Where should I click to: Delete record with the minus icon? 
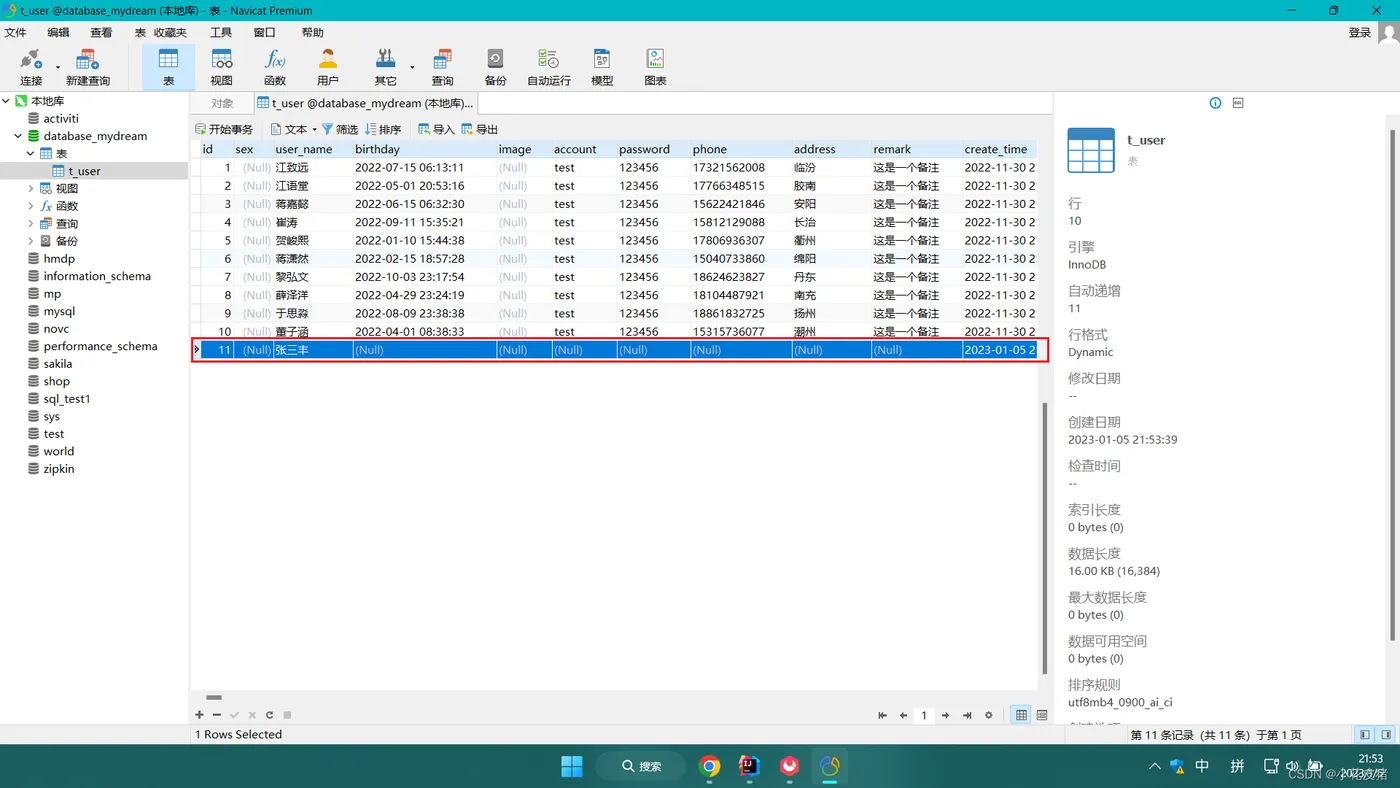point(216,715)
